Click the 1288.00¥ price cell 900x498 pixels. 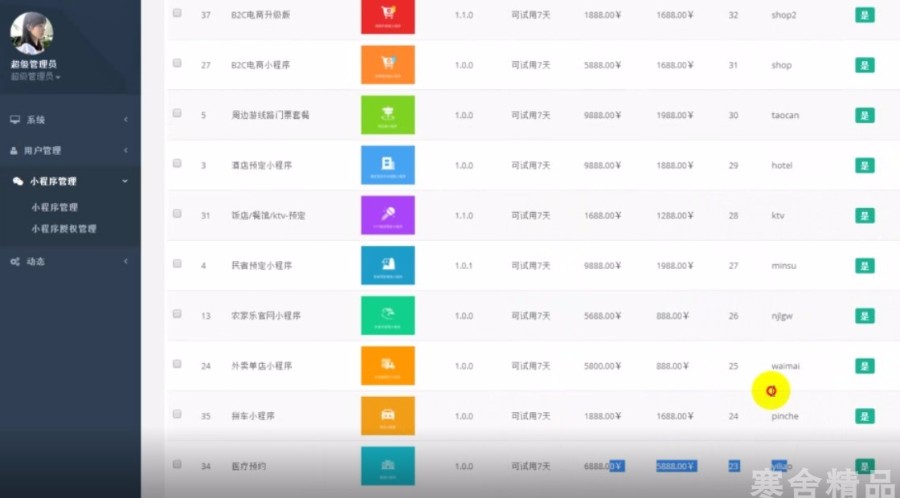pyautogui.click(x=674, y=215)
